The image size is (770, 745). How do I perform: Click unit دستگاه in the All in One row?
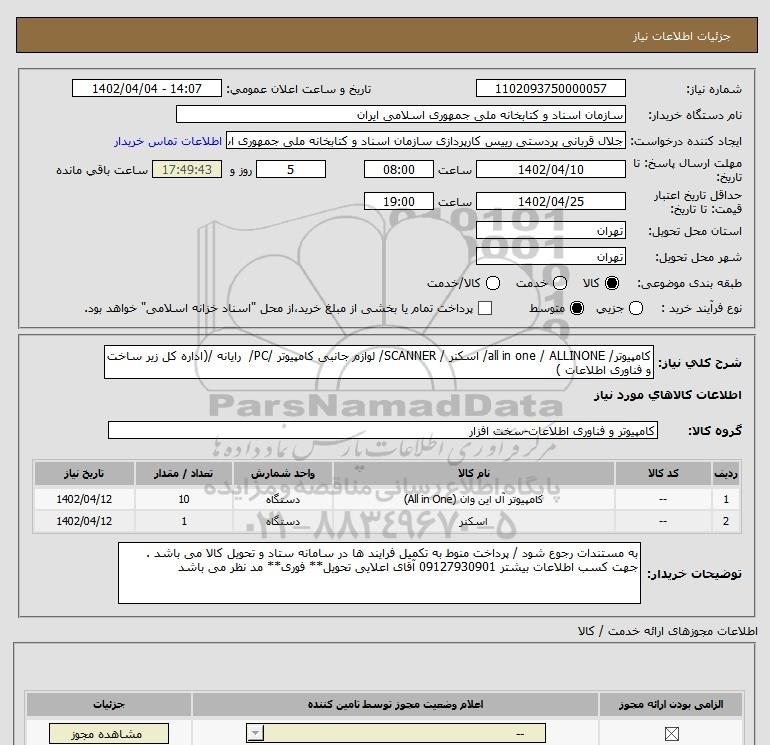click(283, 499)
